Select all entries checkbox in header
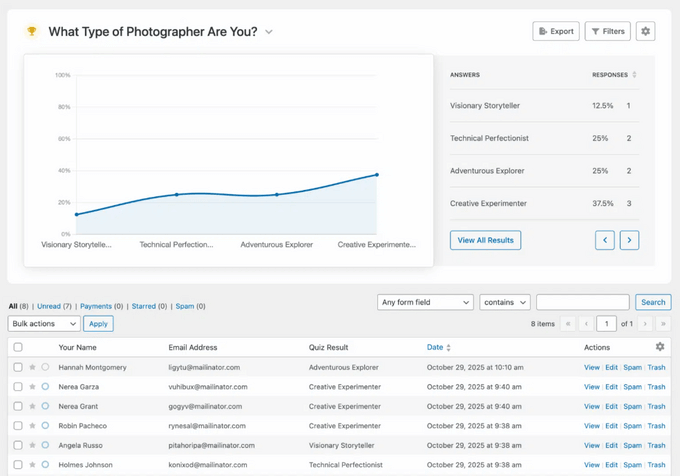The image size is (680, 476). pyautogui.click(x=18, y=348)
